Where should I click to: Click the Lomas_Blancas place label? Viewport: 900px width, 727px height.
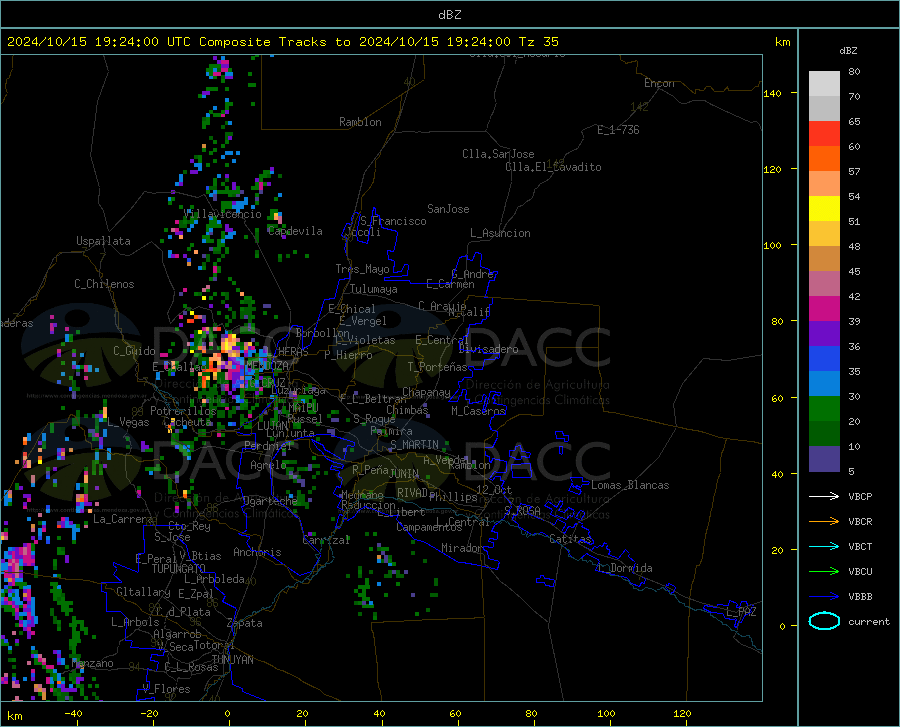630,485
